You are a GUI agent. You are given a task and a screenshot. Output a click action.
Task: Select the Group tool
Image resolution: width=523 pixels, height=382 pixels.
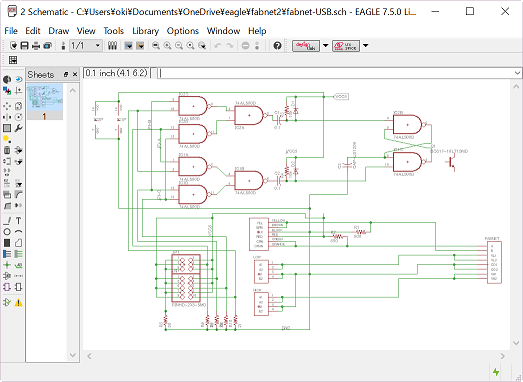point(7,128)
